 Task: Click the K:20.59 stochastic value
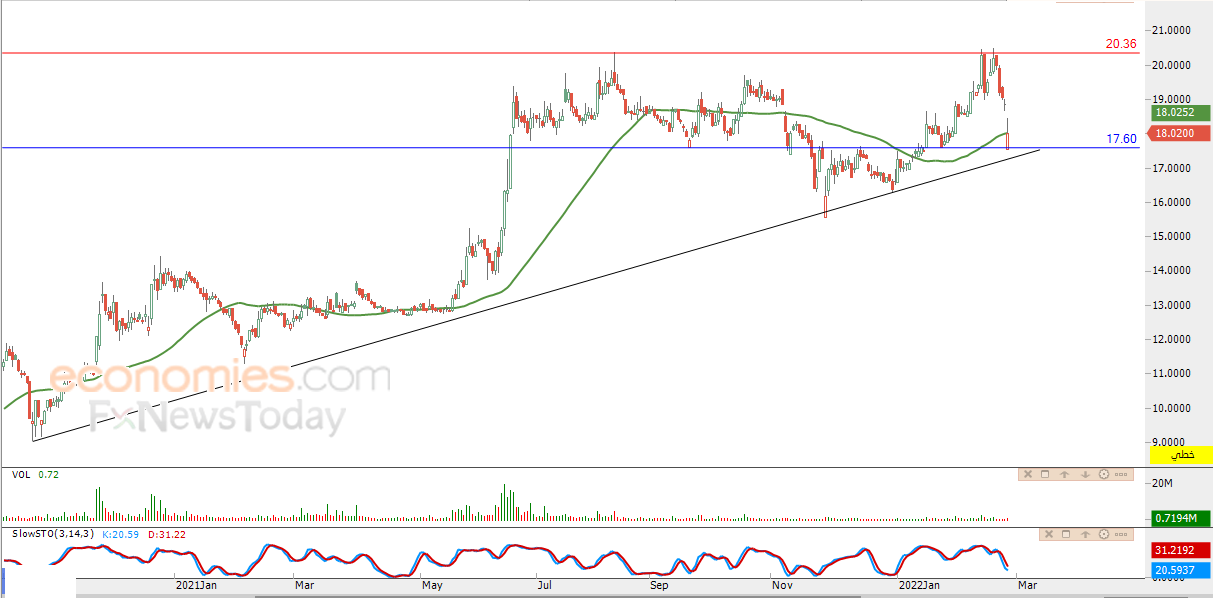[121, 534]
